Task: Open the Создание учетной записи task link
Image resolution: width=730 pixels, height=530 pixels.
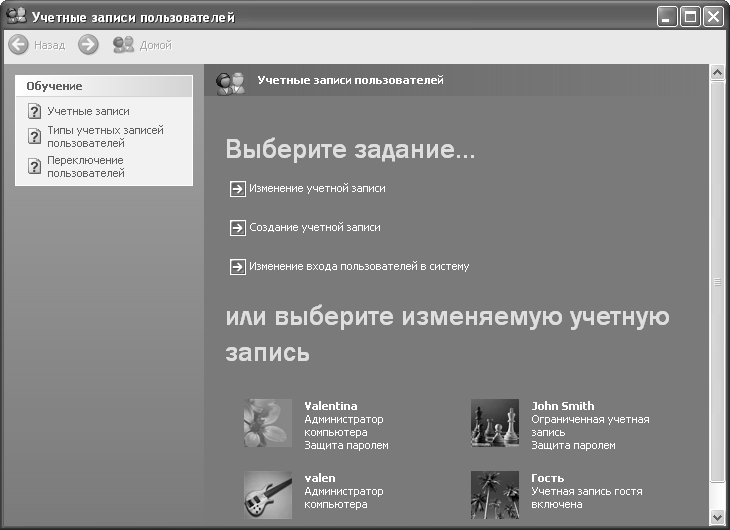Action: [315, 228]
